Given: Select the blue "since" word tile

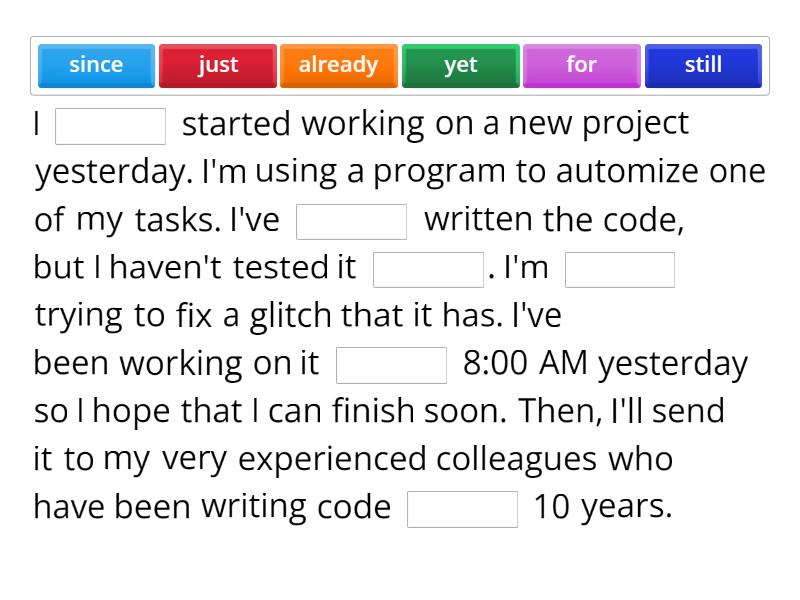Looking at the screenshot, I should click(x=96, y=65).
